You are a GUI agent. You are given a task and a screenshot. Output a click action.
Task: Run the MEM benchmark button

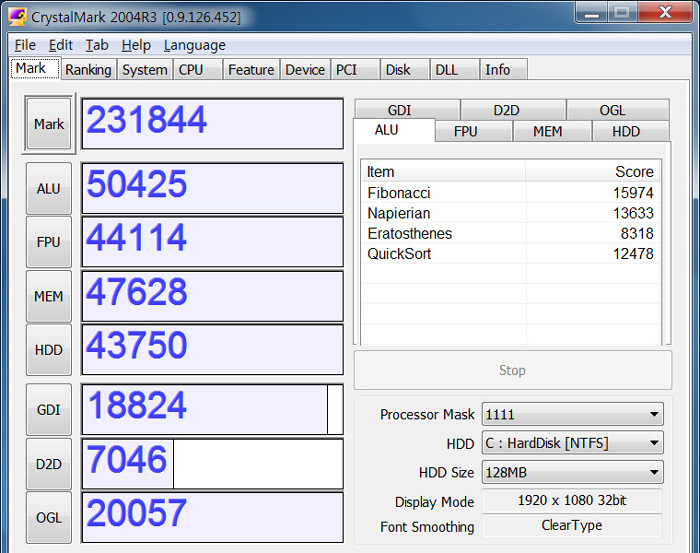(49, 296)
